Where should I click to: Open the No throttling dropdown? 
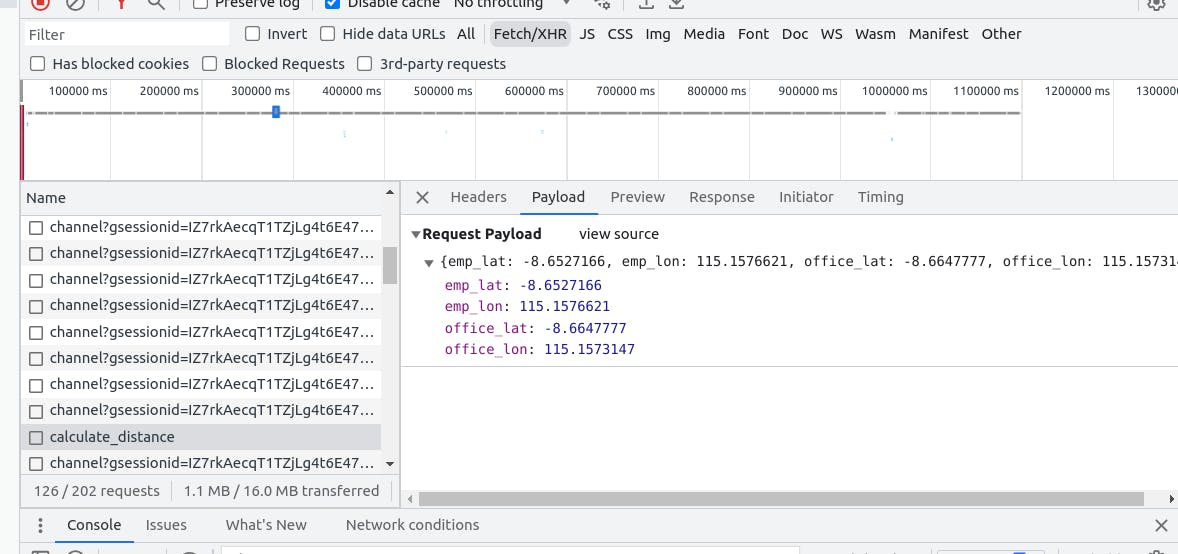point(512,4)
